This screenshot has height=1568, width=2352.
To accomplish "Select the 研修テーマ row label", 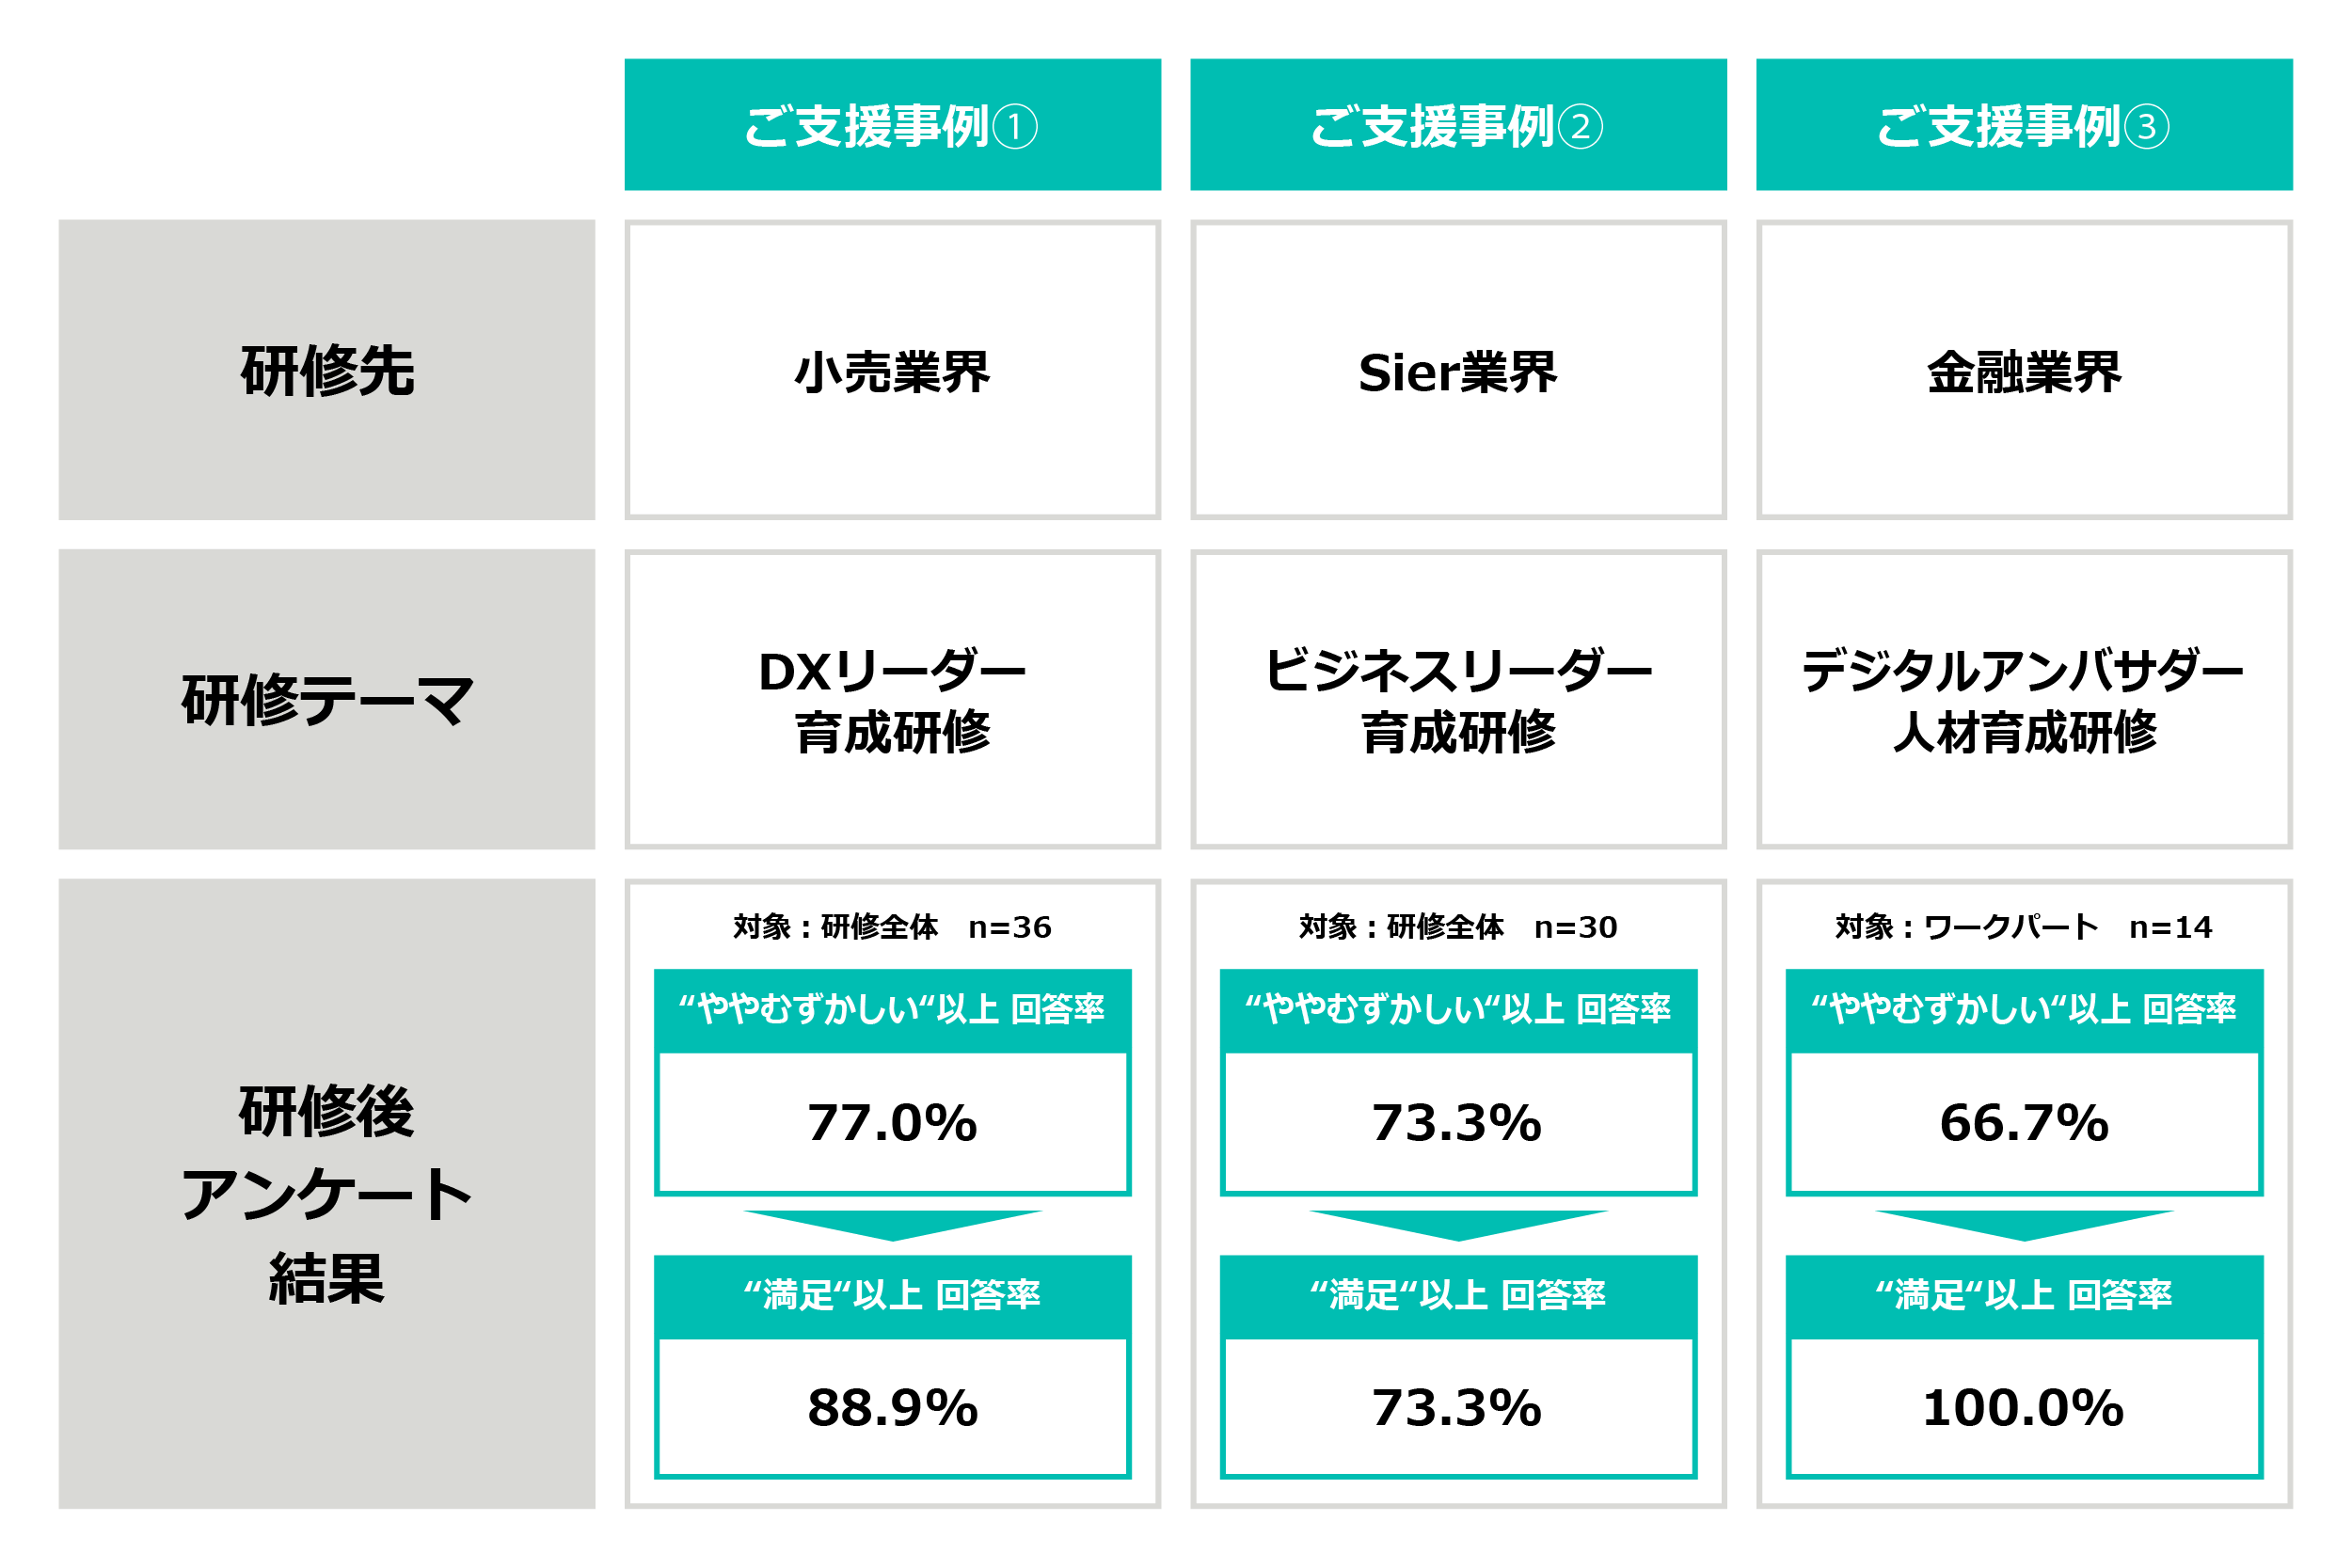I will click(327, 699).
